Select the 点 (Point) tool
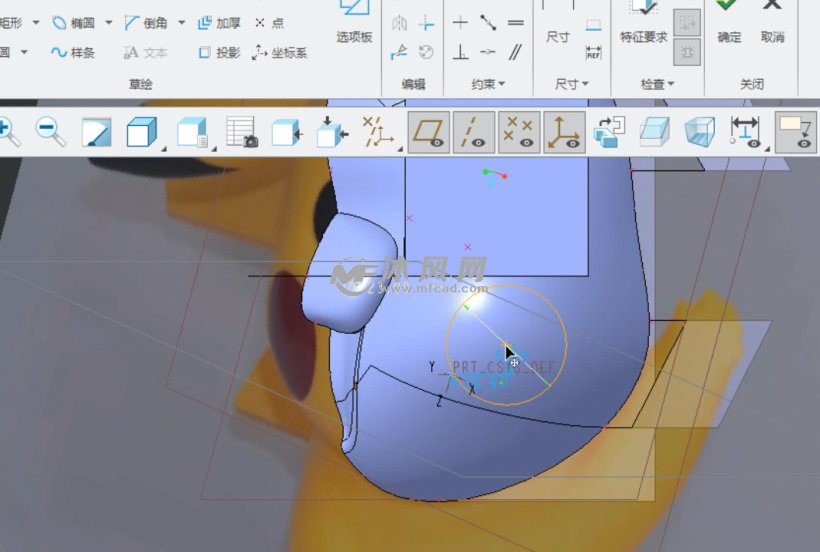820x552 pixels. [270, 23]
